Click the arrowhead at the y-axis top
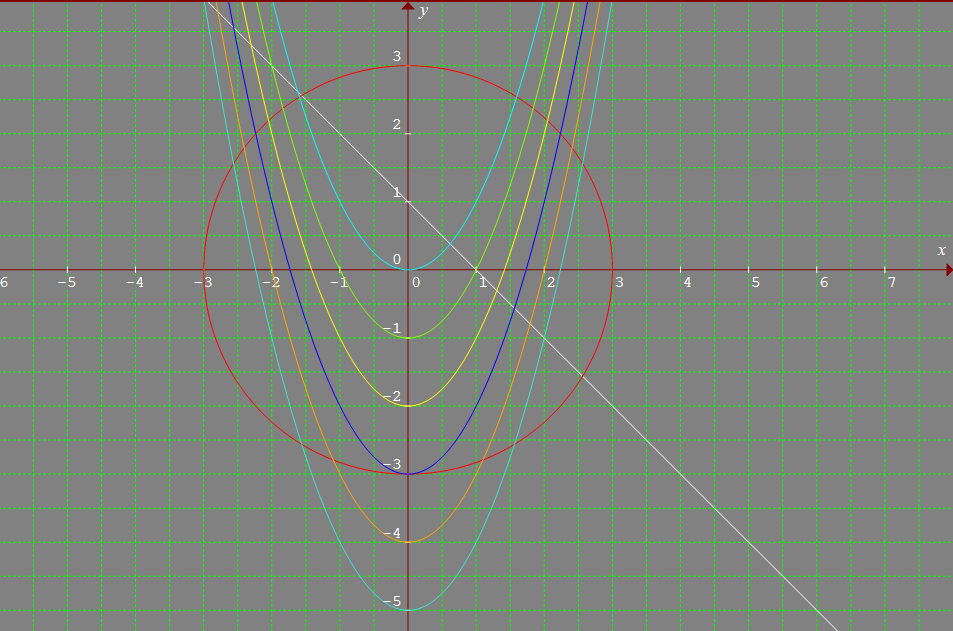 [408, 6]
